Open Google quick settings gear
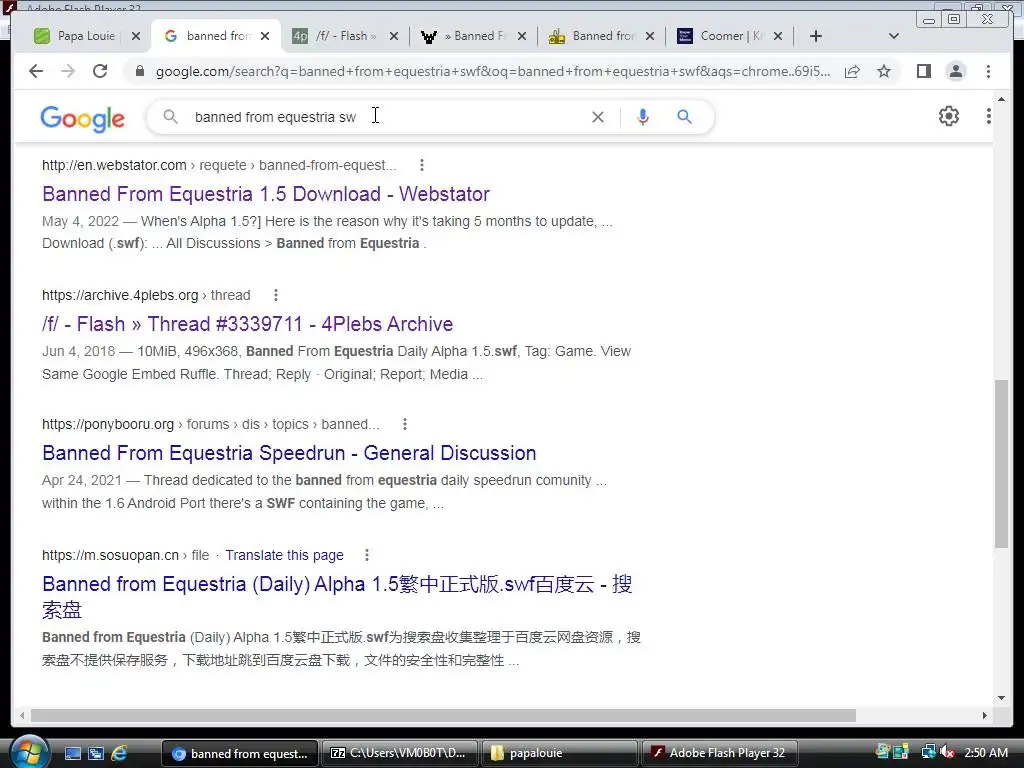1024x768 pixels. click(948, 116)
